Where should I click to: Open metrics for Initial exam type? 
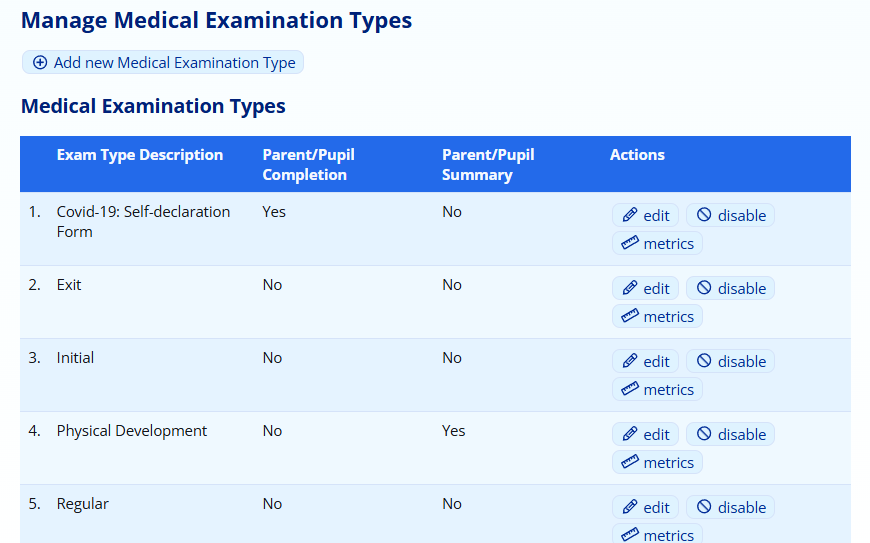coord(657,389)
